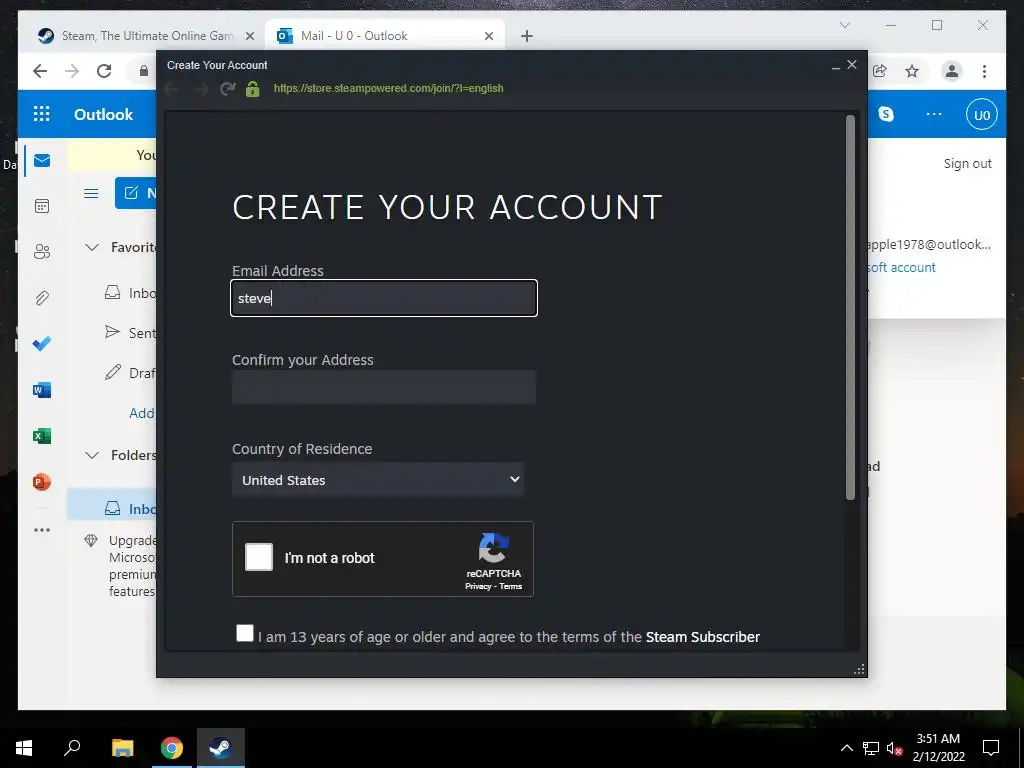The height and width of the screenshot is (768, 1024).
Task: Click reCAPTCHA Terms link
Action: [x=511, y=586]
